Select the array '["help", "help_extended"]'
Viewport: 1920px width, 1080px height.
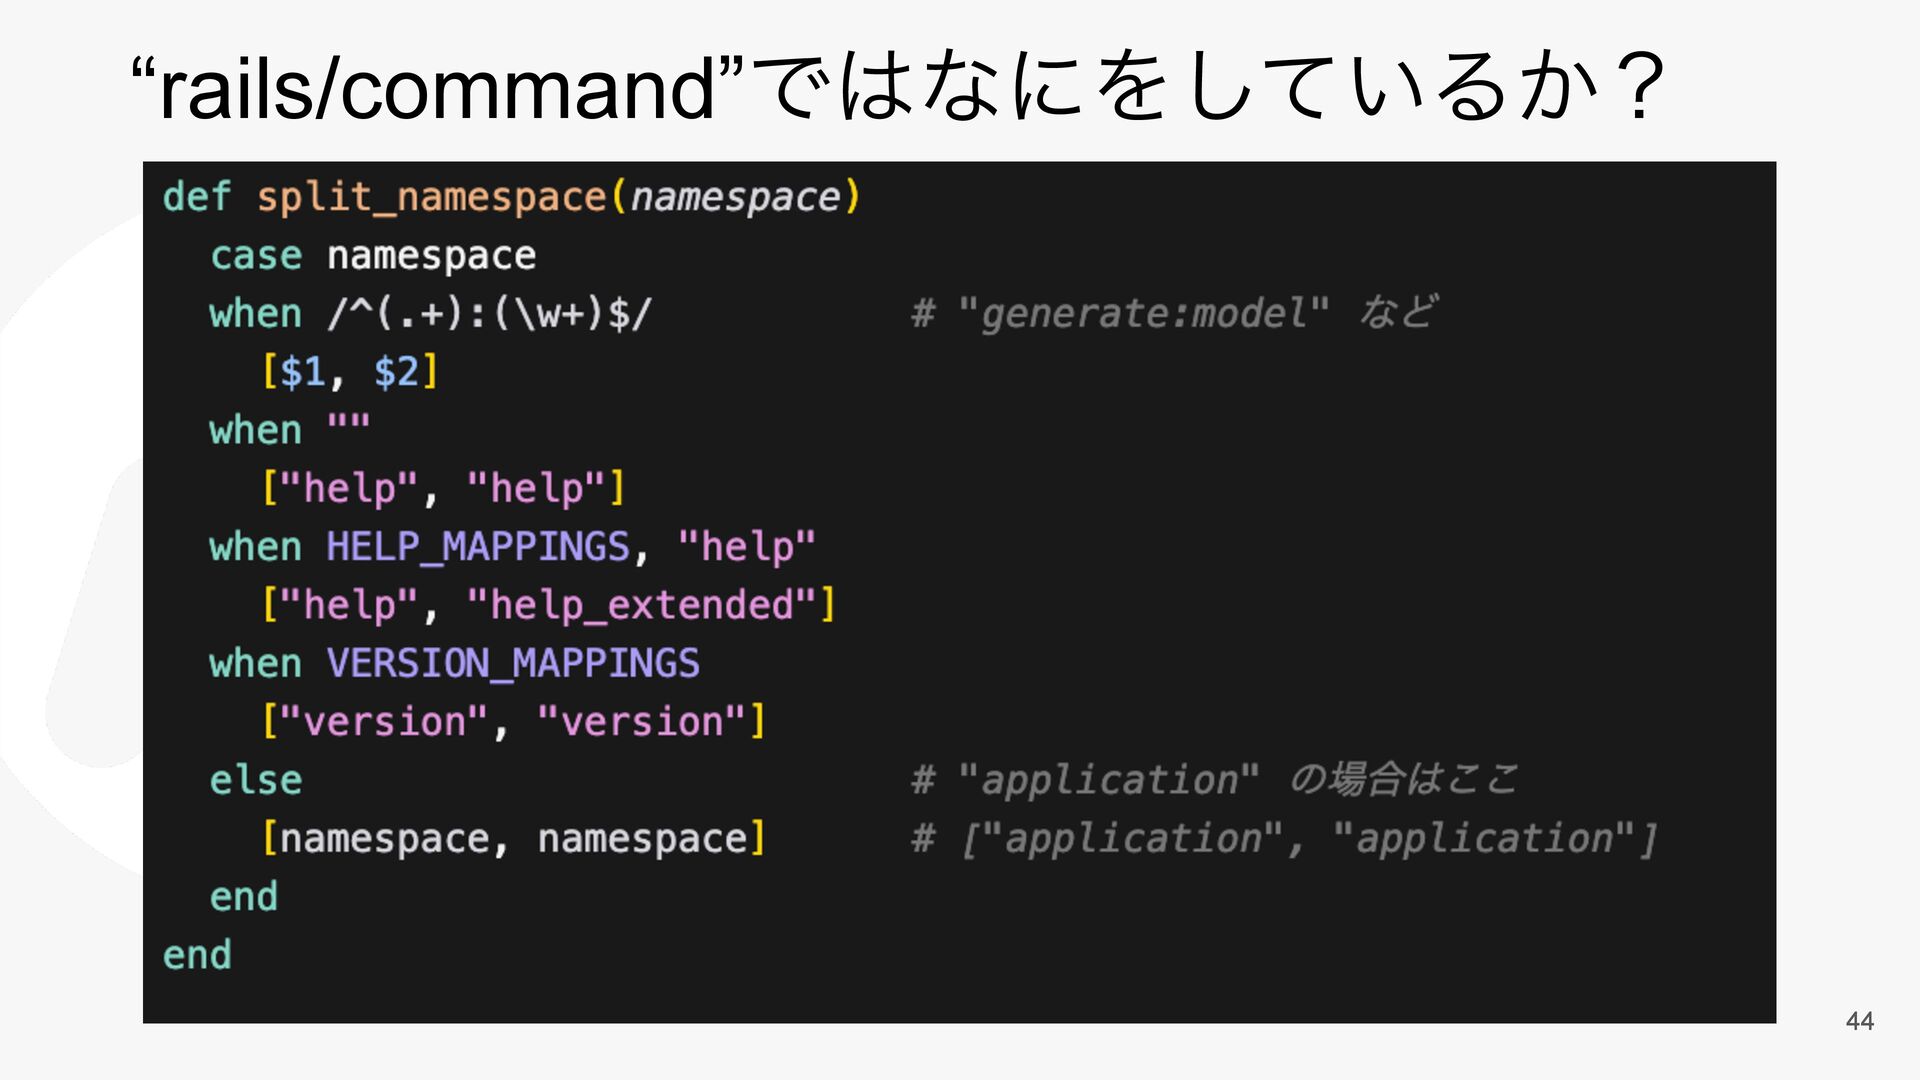coord(548,605)
